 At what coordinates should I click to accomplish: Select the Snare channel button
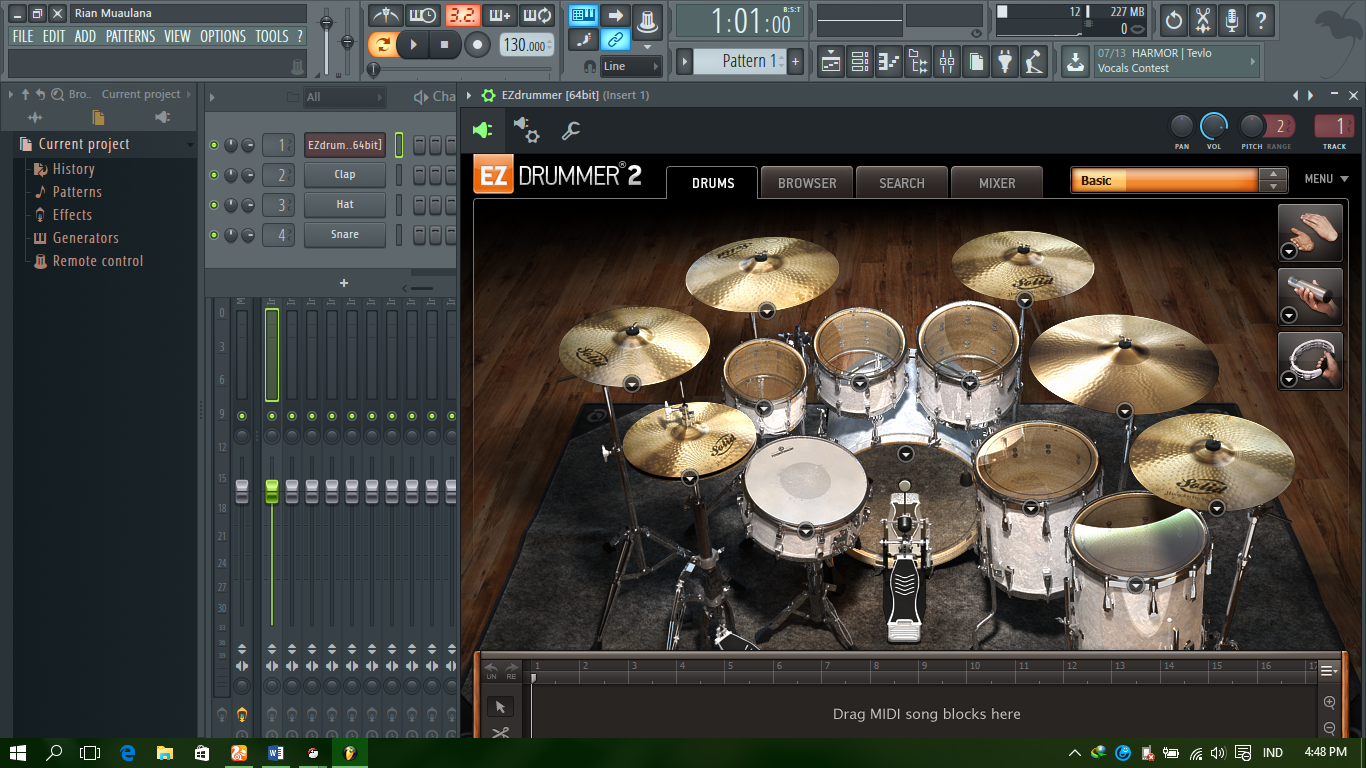point(345,234)
